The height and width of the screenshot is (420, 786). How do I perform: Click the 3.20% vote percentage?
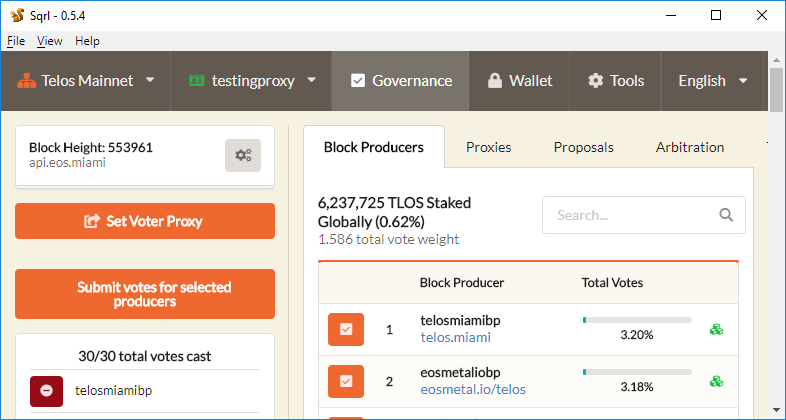pos(637,335)
